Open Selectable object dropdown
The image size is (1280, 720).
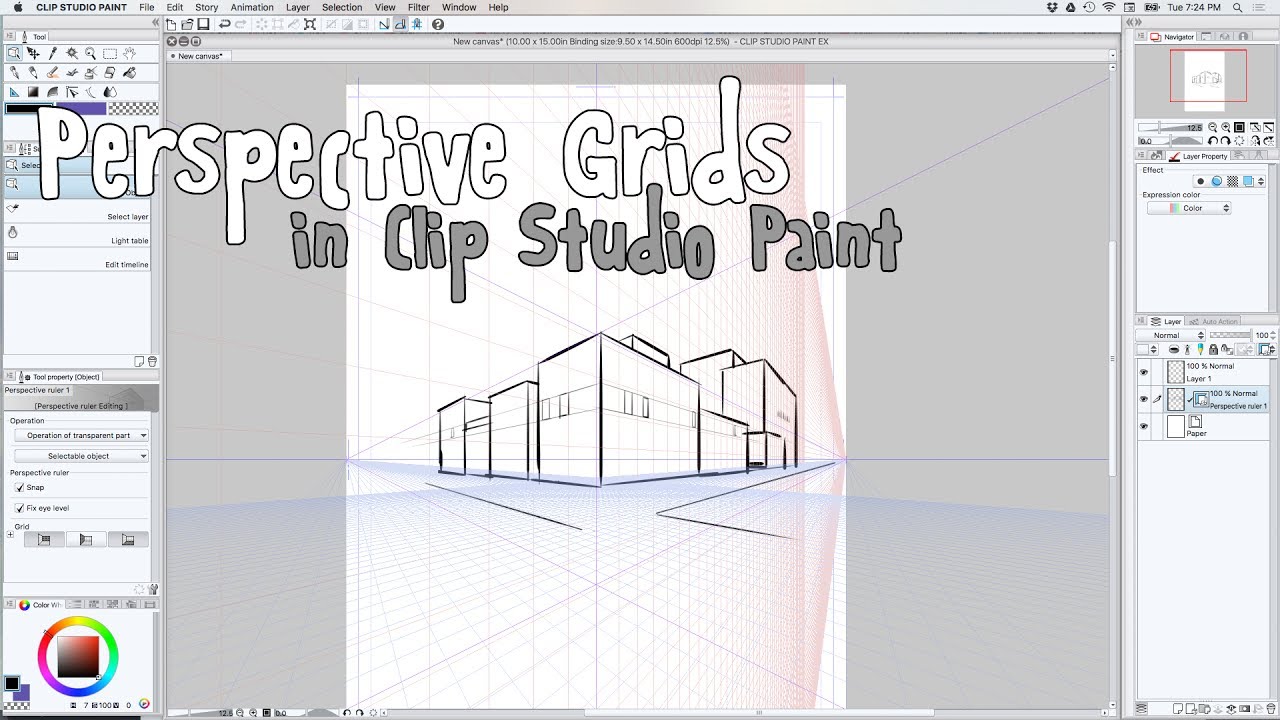81,456
